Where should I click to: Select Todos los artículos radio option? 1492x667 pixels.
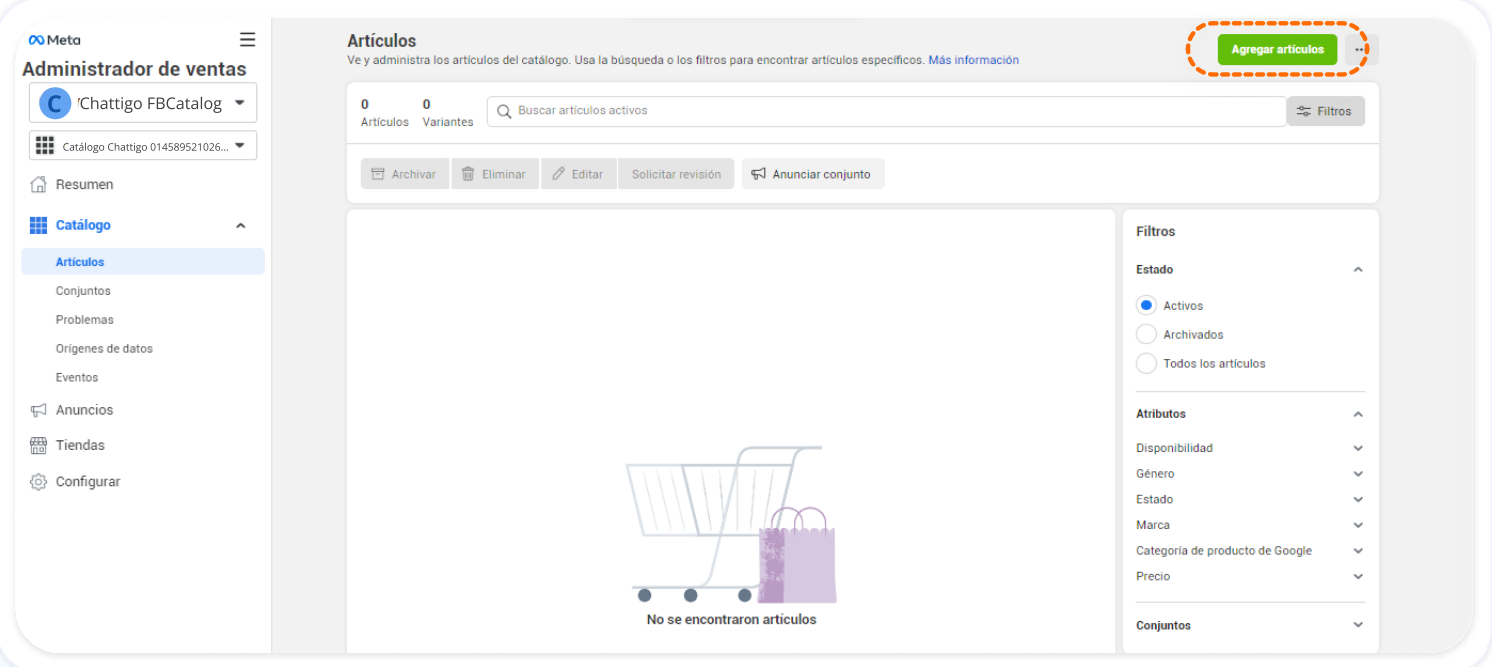pos(1146,364)
